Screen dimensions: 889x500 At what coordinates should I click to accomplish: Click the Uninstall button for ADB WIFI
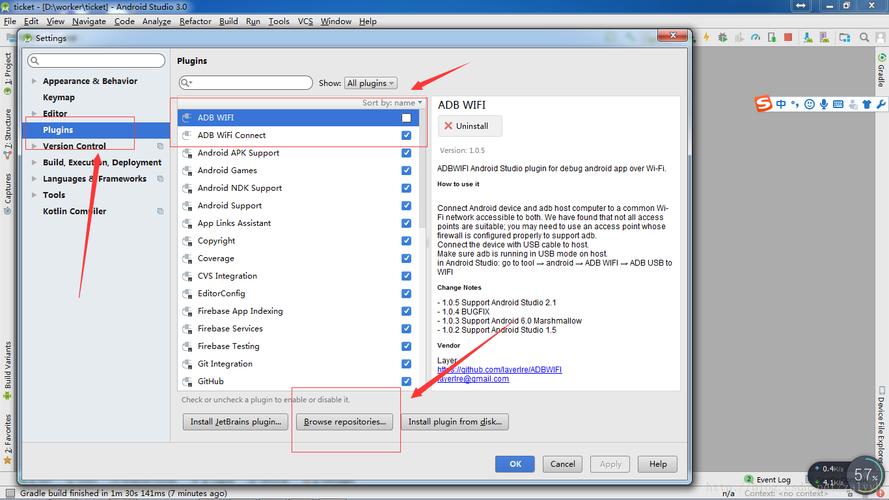click(x=469, y=126)
